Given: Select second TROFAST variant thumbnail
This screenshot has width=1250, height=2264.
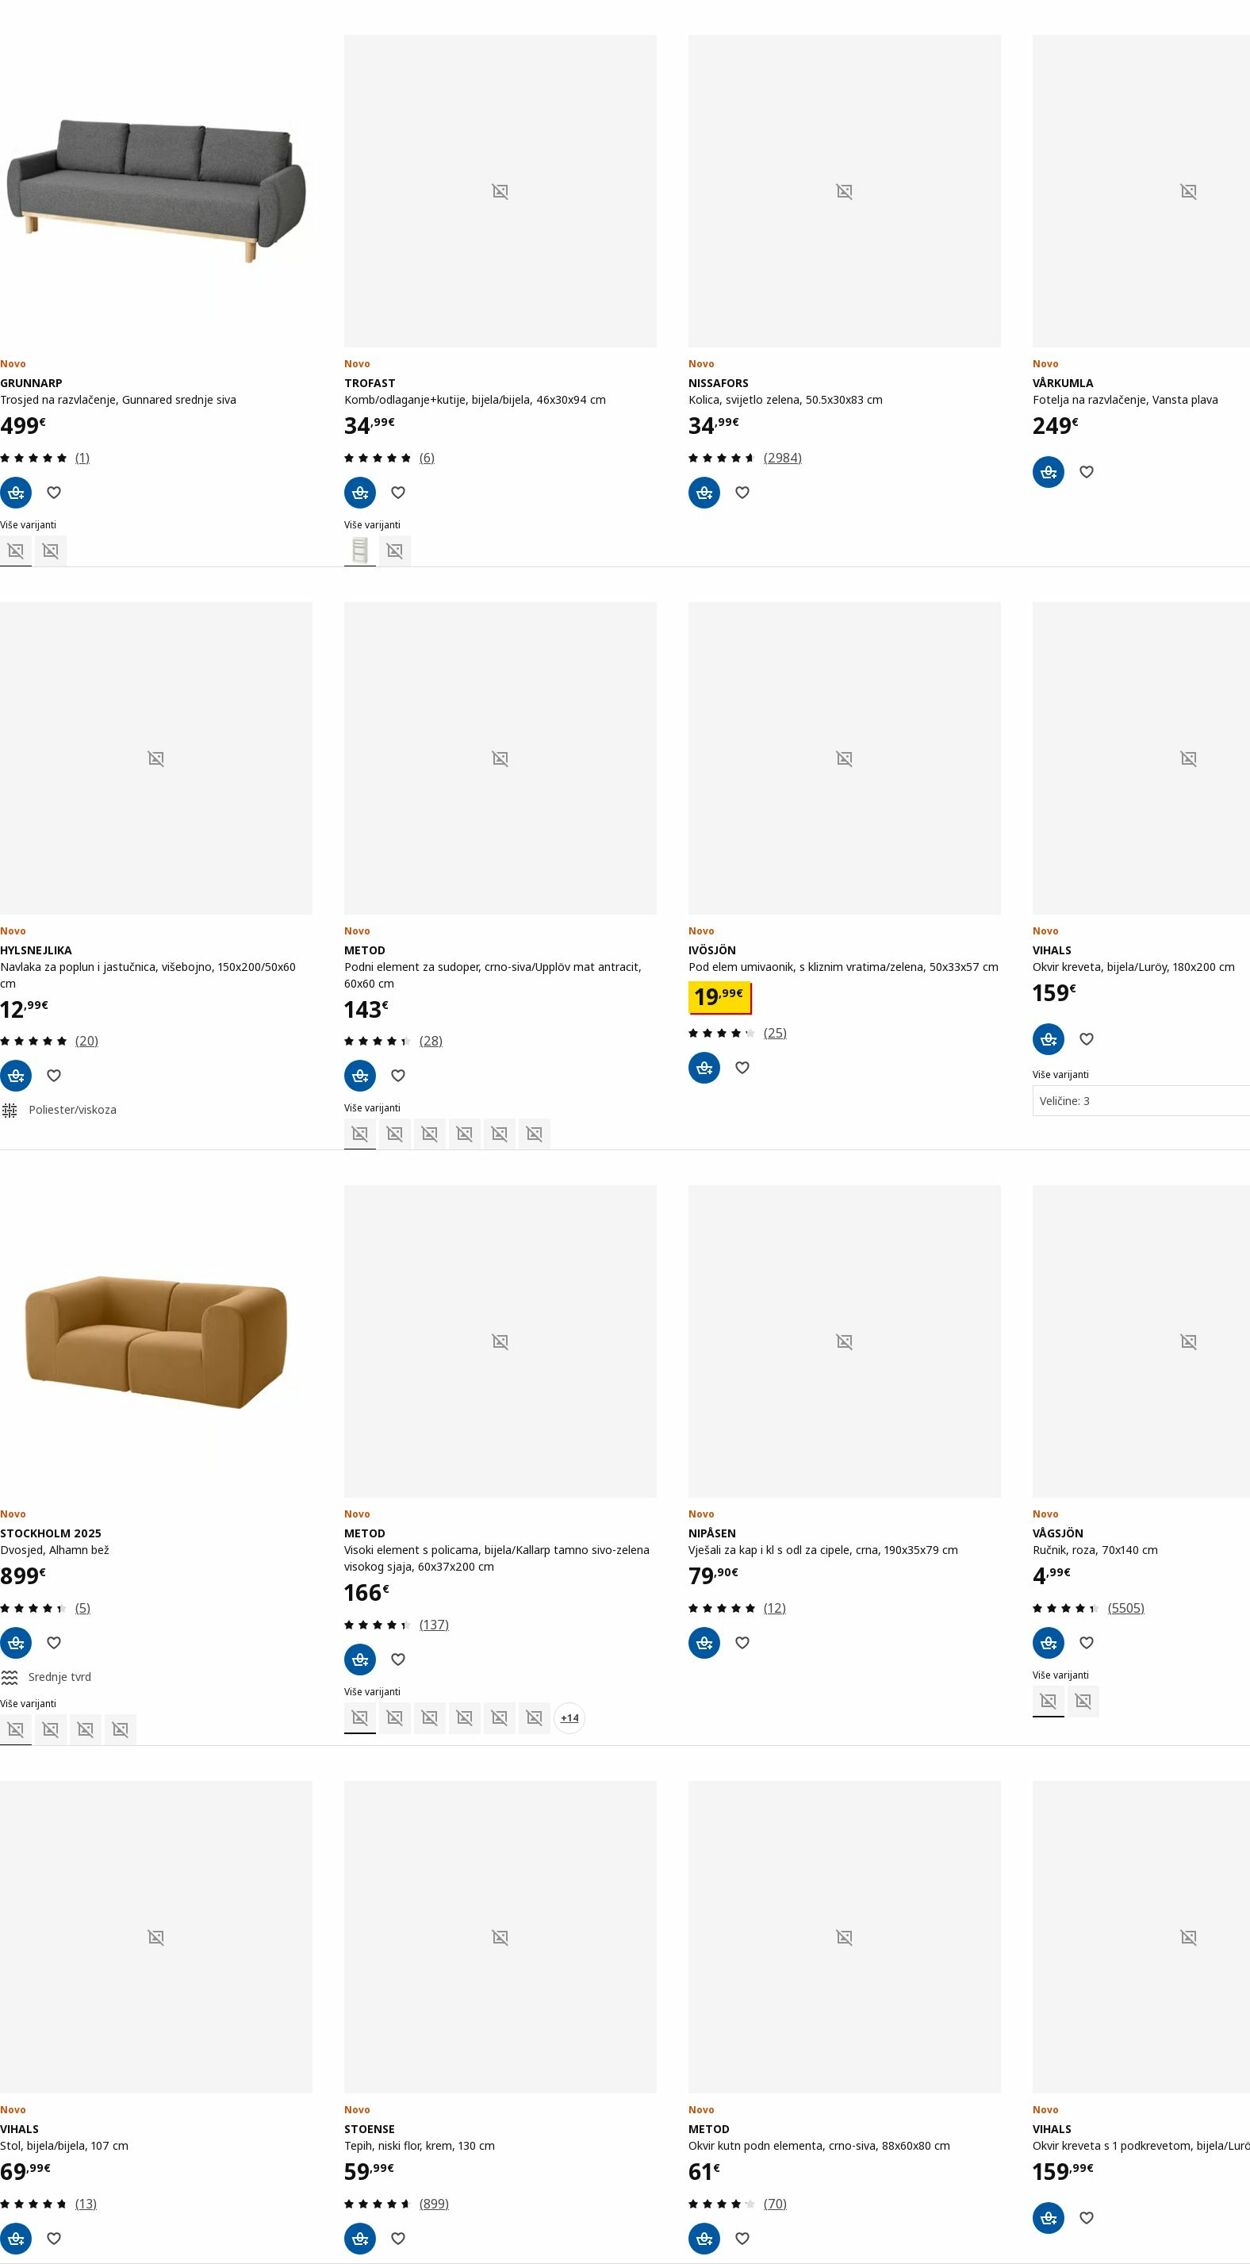Looking at the screenshot, I should coord(395,550).
